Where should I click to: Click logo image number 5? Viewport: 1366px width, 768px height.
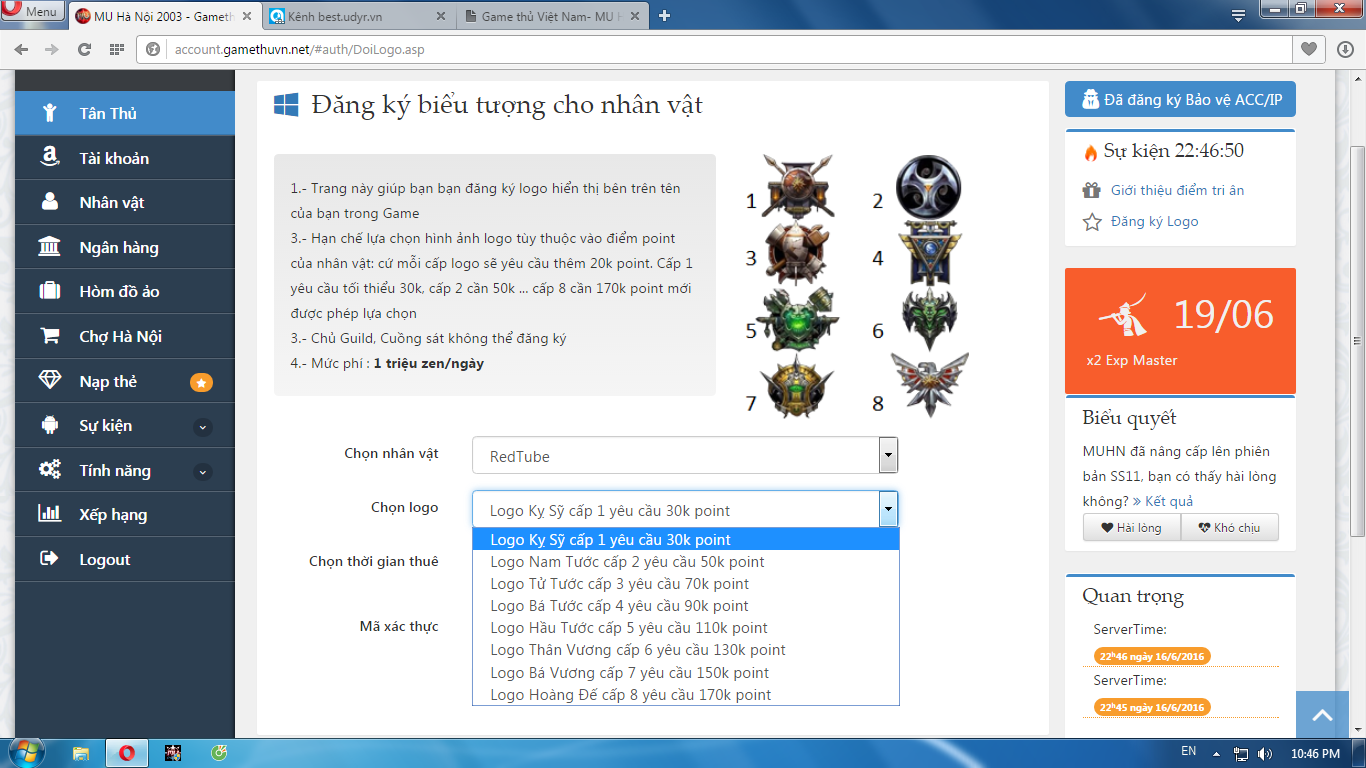[797, 319]
